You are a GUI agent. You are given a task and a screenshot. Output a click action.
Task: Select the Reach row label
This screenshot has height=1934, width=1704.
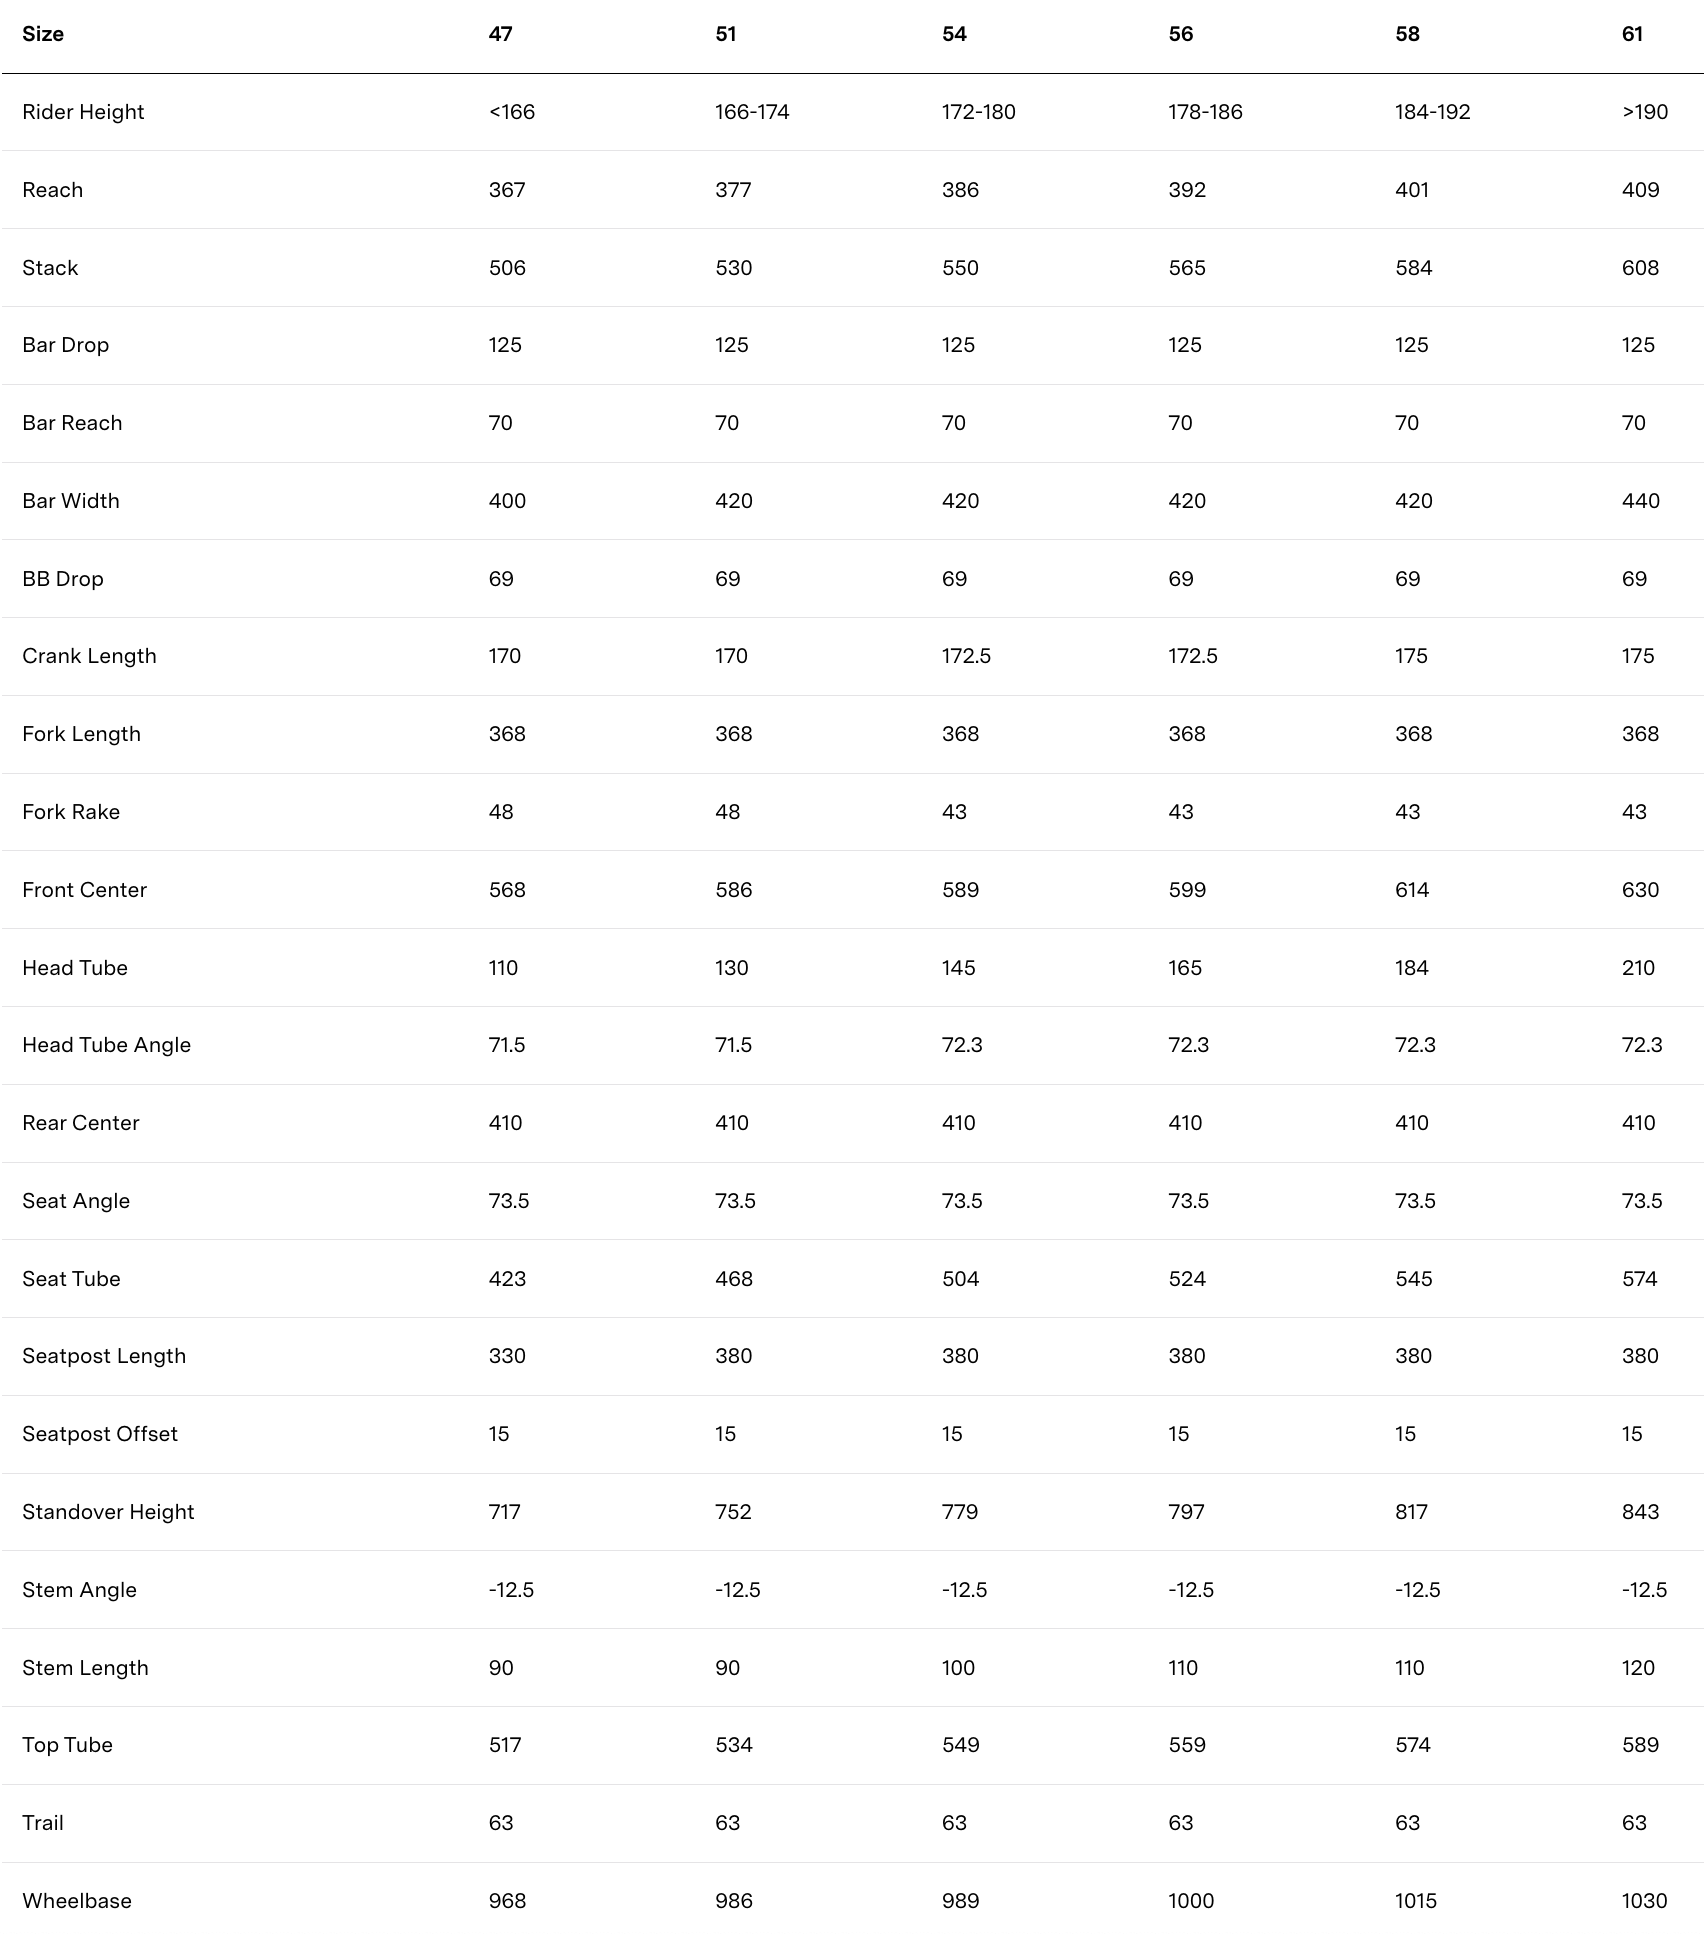pos(53,190)
